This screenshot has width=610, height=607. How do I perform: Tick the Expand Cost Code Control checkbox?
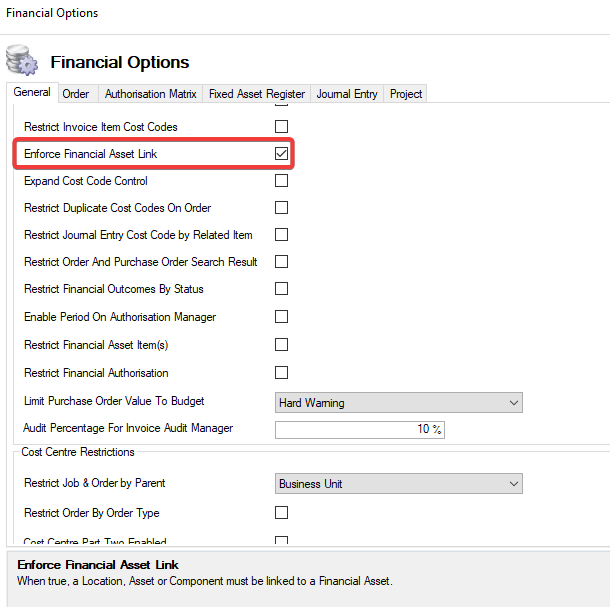pos(281,181)
